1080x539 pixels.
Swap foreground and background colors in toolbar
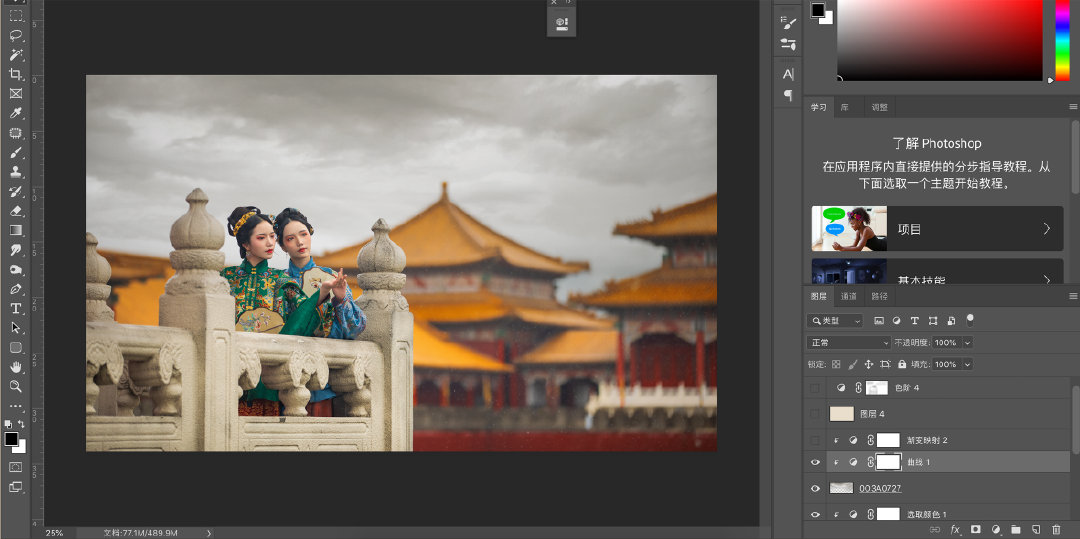point(21,424)
